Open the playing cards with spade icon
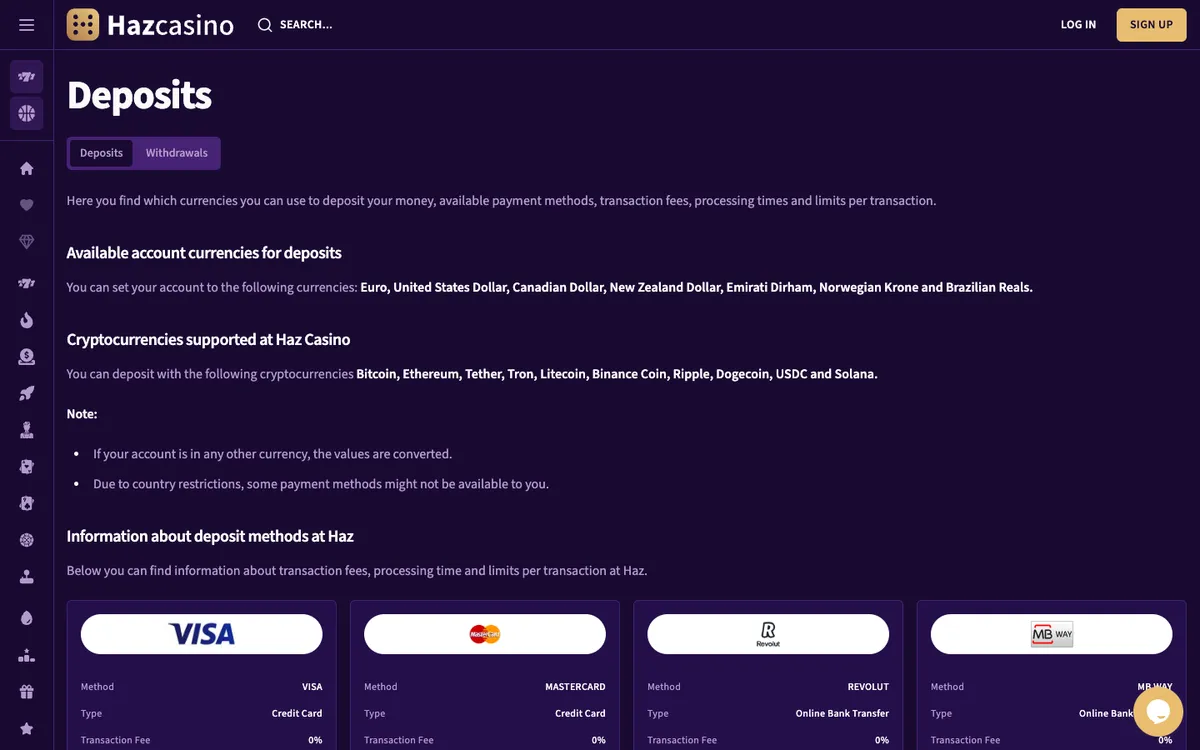The height and width of the screenshot is (750, 1200). pos(27,503)
